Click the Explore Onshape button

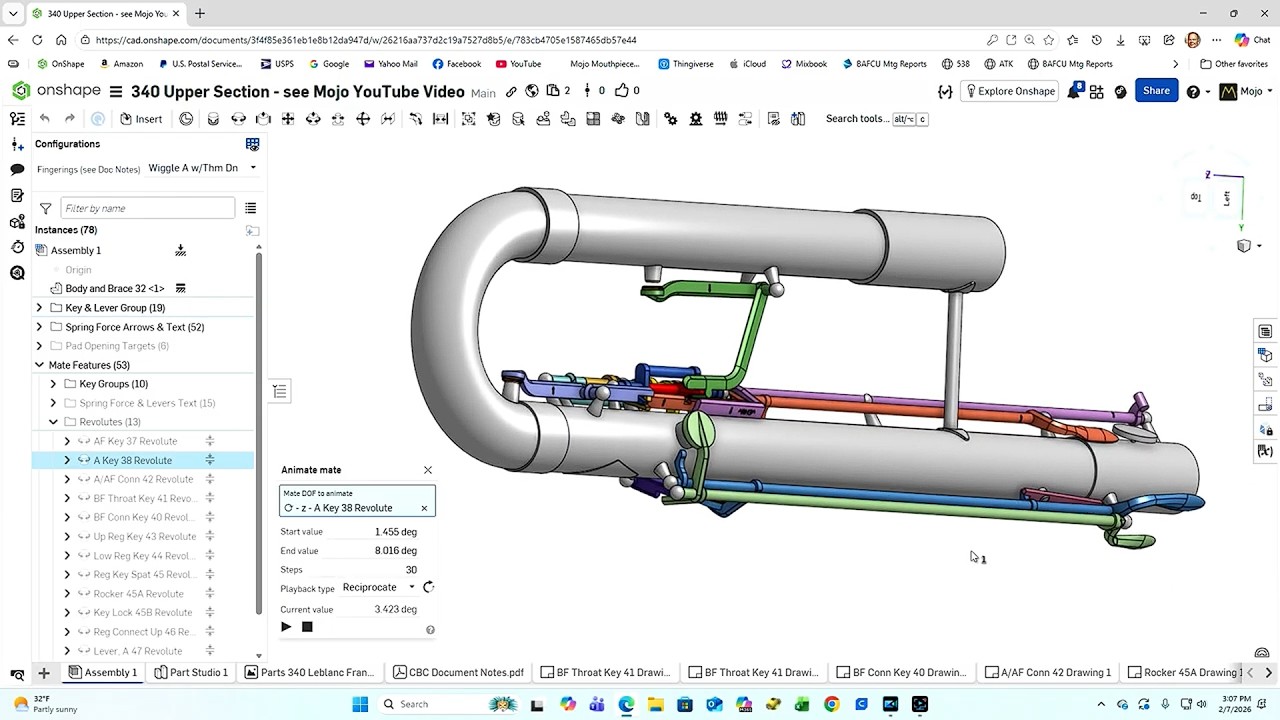[1009, 91]
